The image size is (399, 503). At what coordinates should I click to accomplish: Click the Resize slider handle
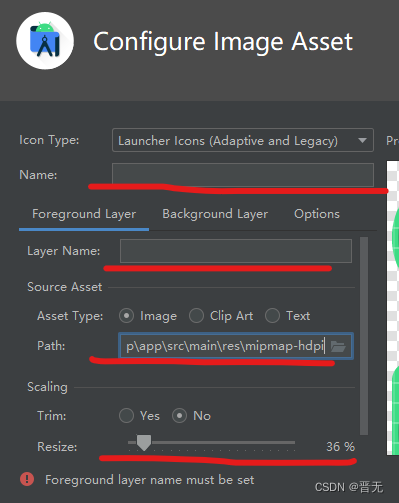coord(144,442)
